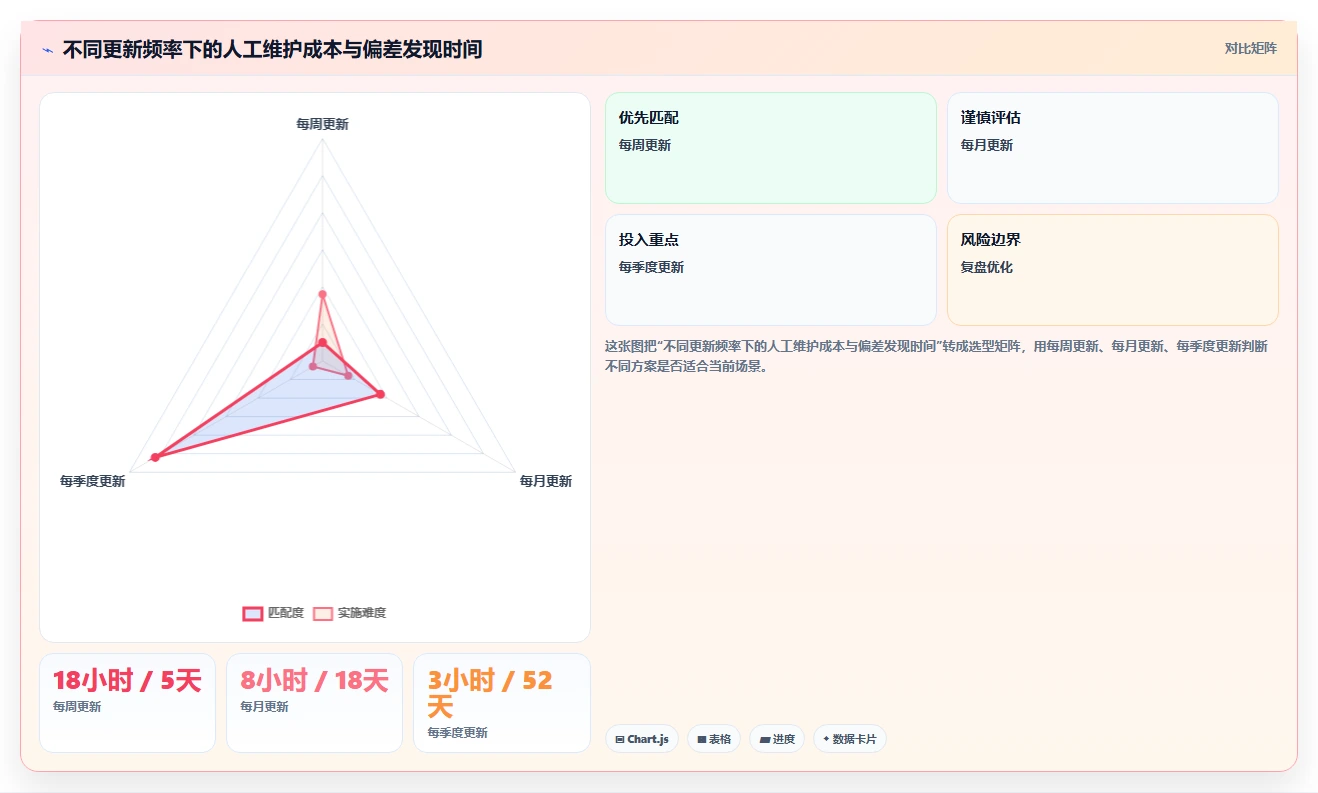Click the 进度 tag
1318x793 pixels.
click(777, 739)
